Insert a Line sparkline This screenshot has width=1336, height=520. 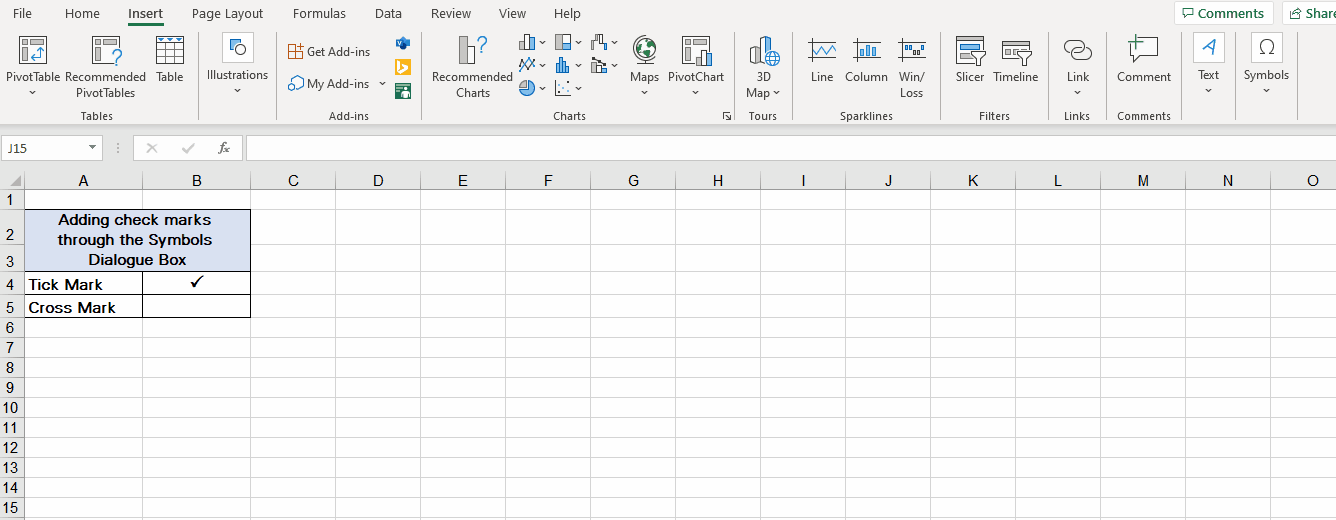pos(822,60)
